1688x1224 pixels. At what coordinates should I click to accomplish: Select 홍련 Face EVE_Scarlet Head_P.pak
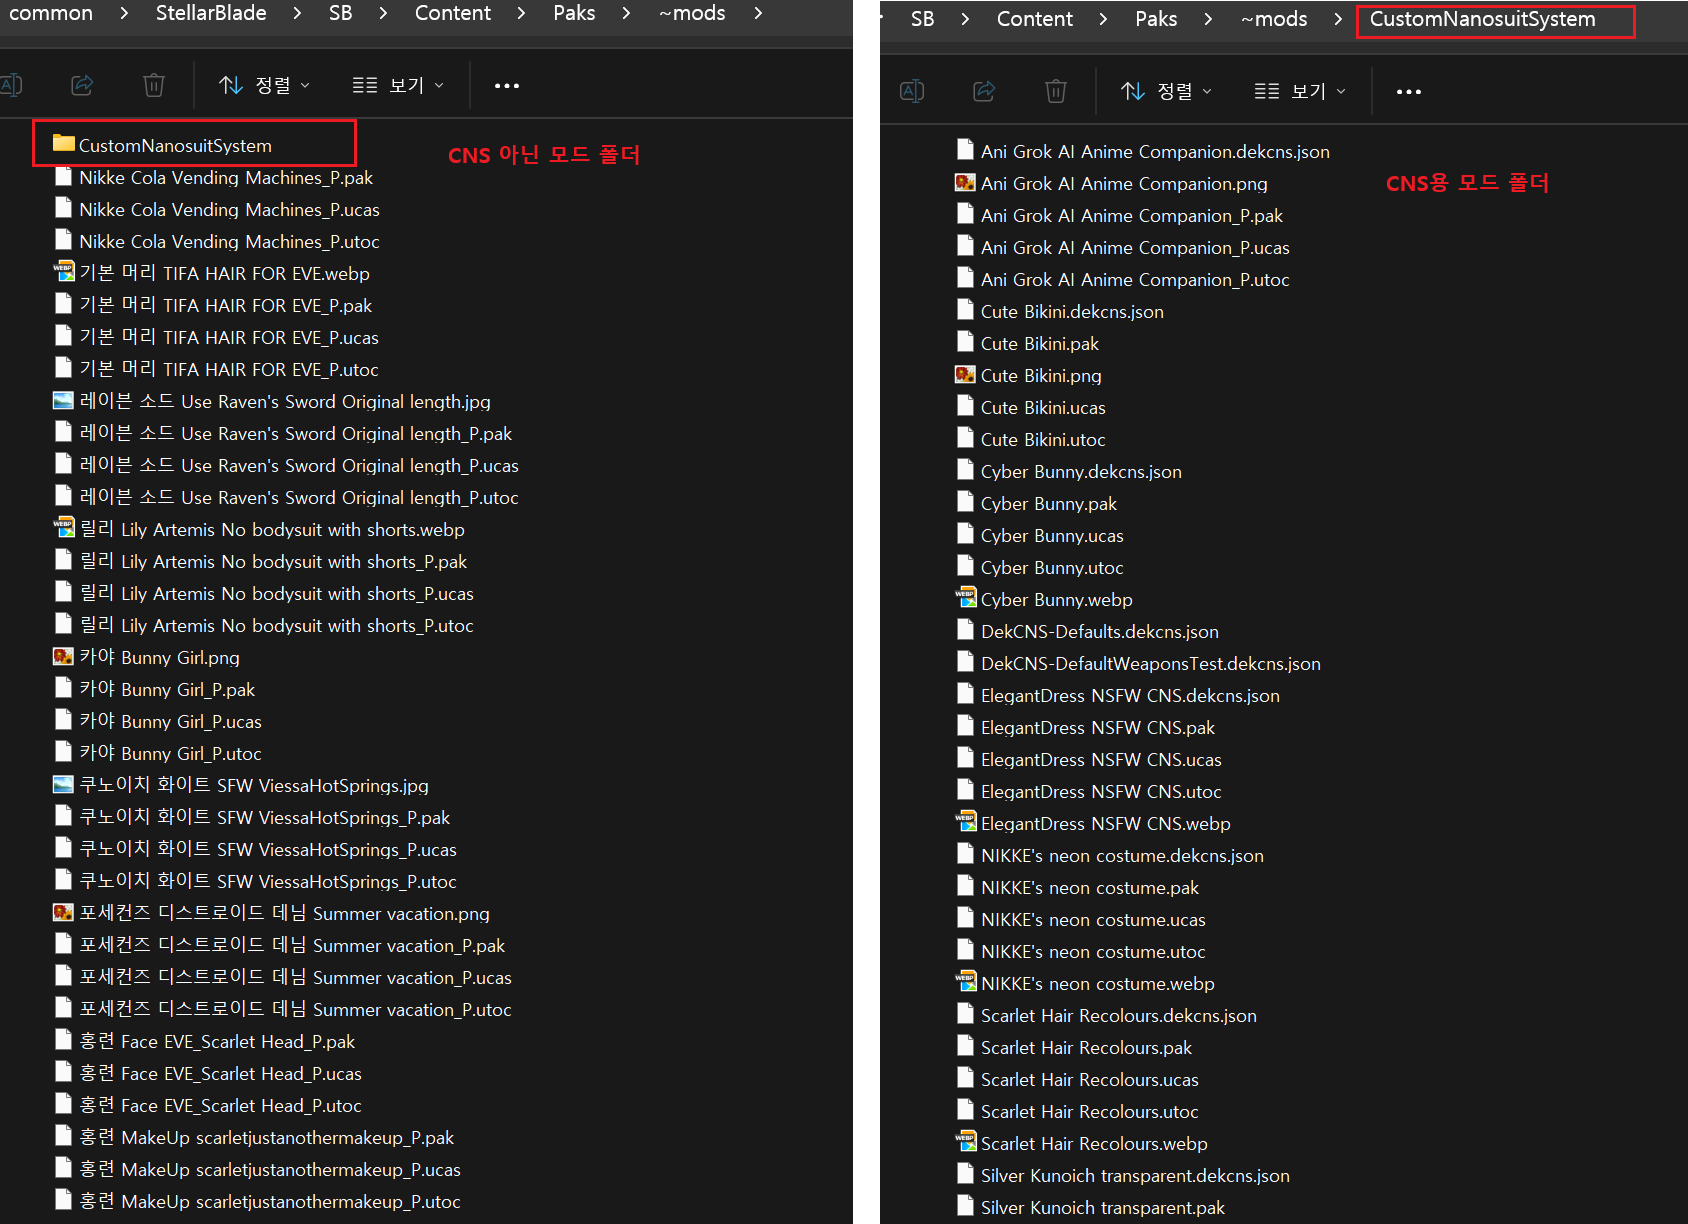point(217,1041)
